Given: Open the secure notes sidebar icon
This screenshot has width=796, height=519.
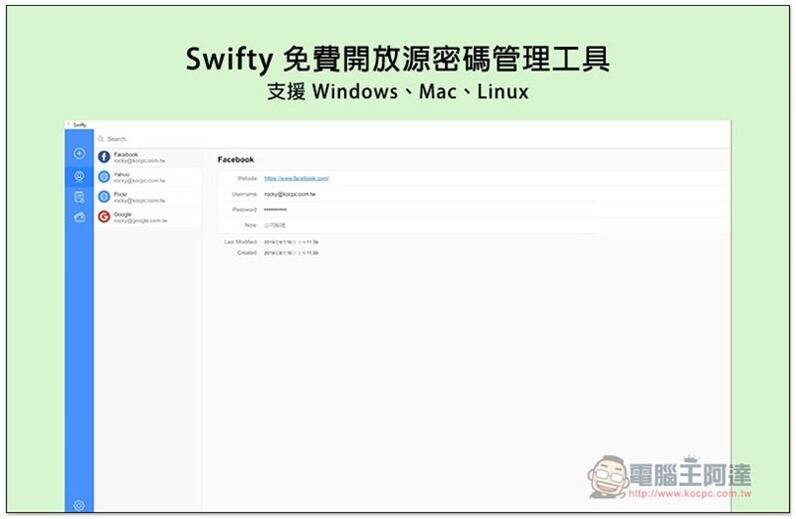Looking at the screenshot, I should coord(79,197).
